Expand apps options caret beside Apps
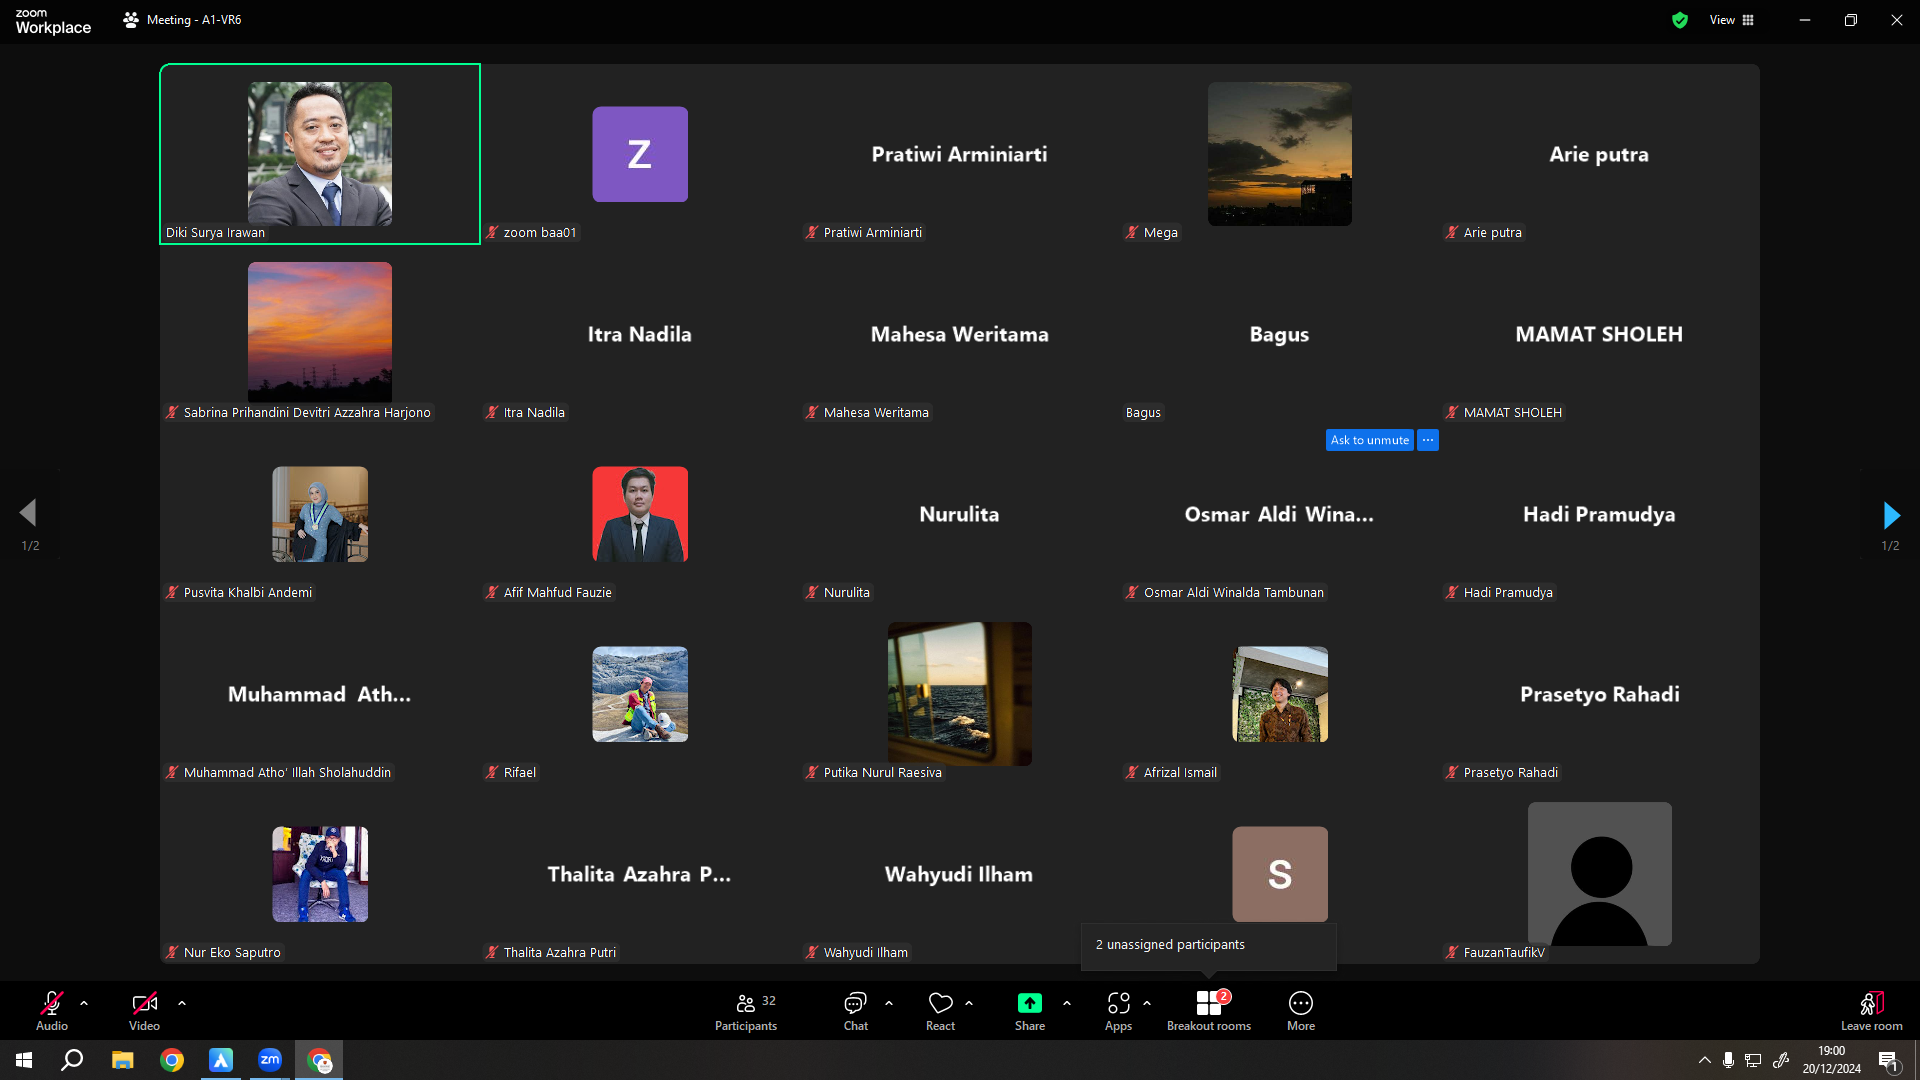The height and width of the screenshot is (1080, 1920). tap(1147, 1002)
